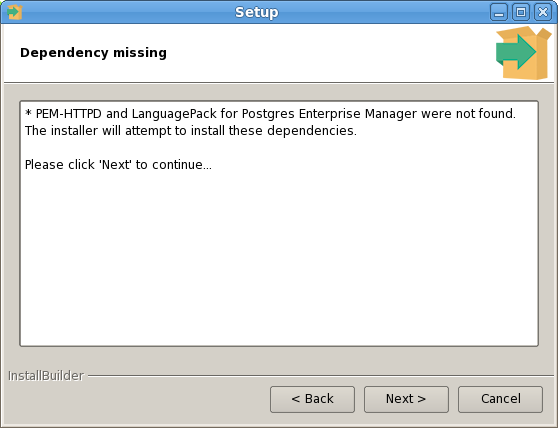Click the 'Dependency missing' heading
558x428 pixels.
93,53
